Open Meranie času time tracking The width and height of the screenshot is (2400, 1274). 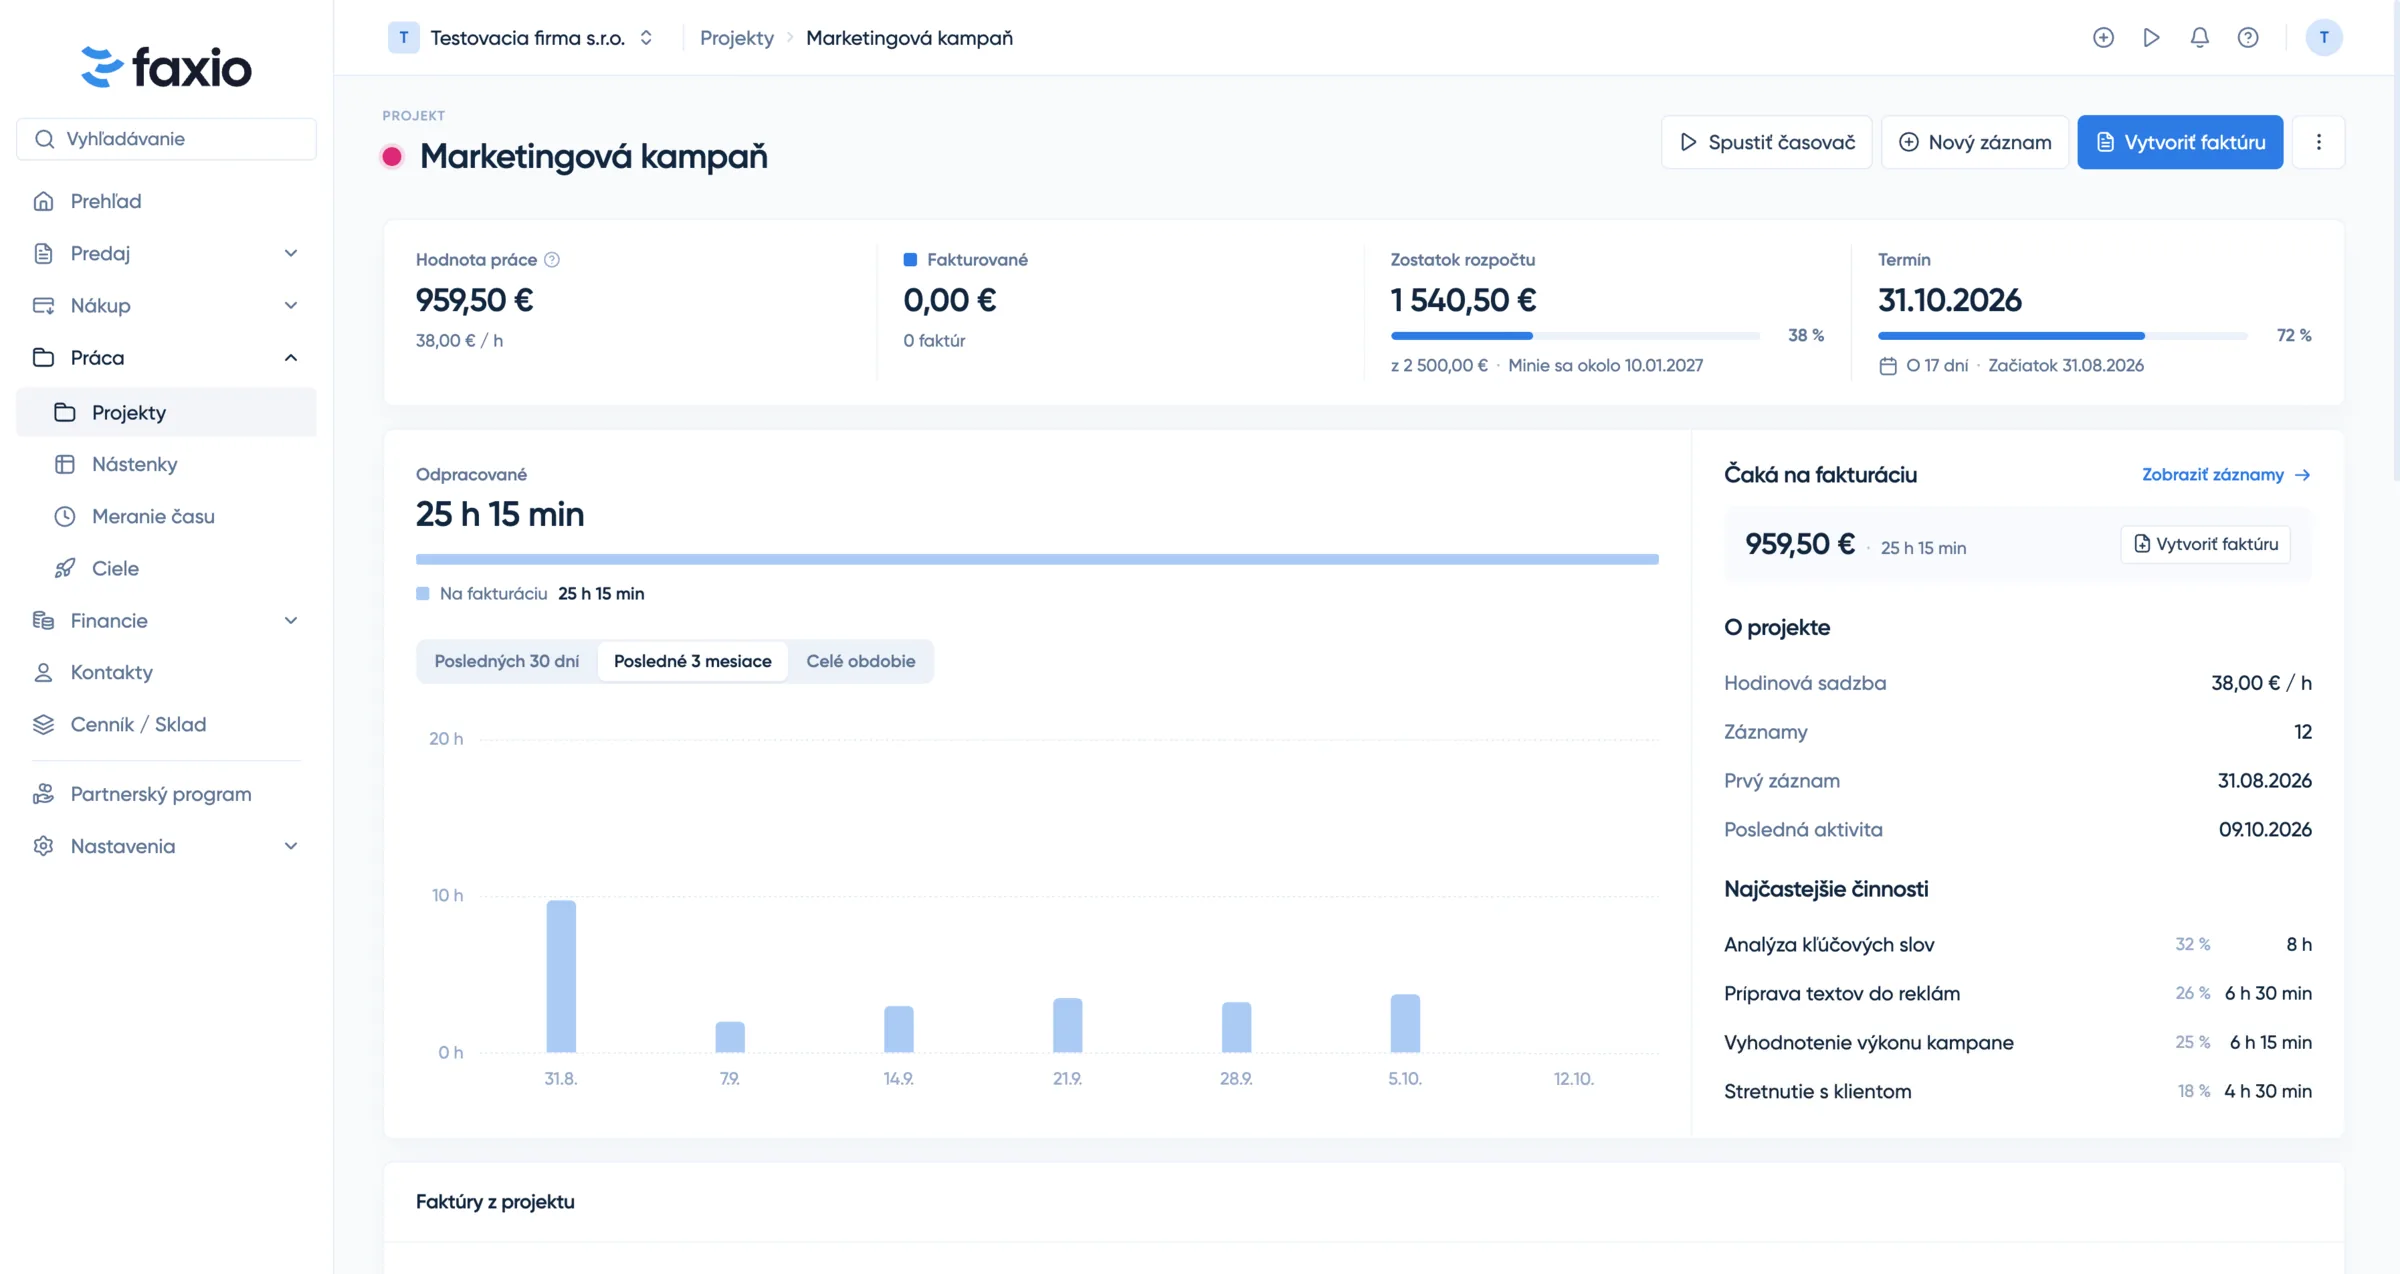(166, 516)
